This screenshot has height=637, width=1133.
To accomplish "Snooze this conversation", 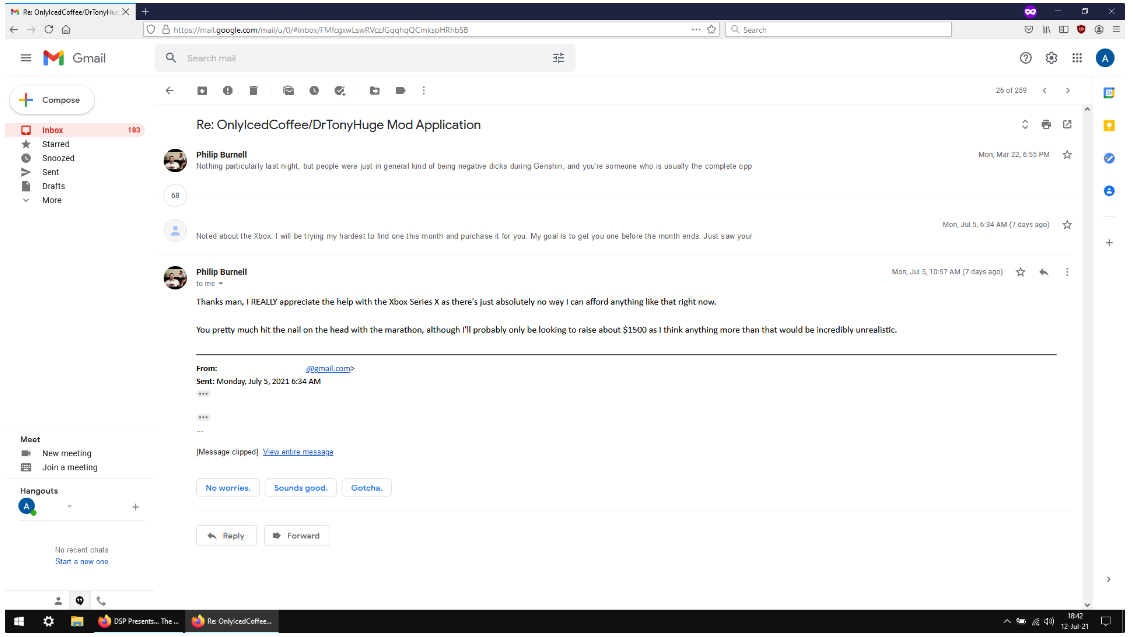I will pos(314,90).
